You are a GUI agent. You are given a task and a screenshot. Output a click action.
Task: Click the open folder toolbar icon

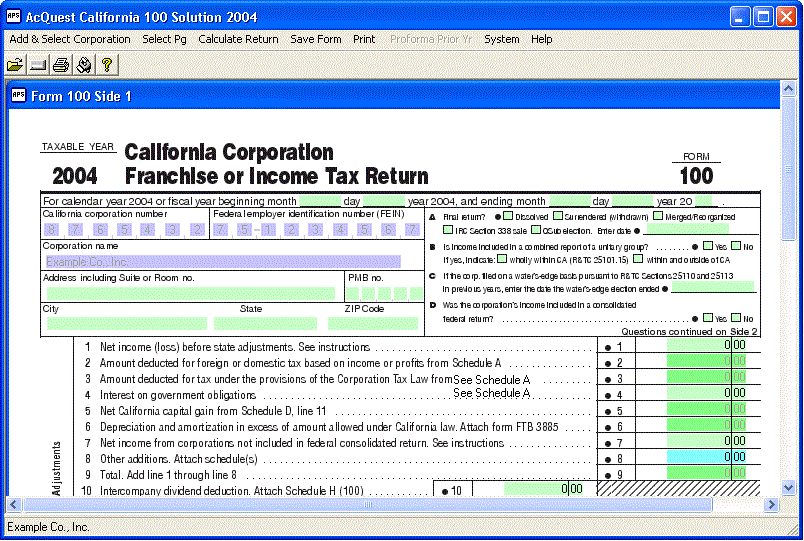[15, 65]
